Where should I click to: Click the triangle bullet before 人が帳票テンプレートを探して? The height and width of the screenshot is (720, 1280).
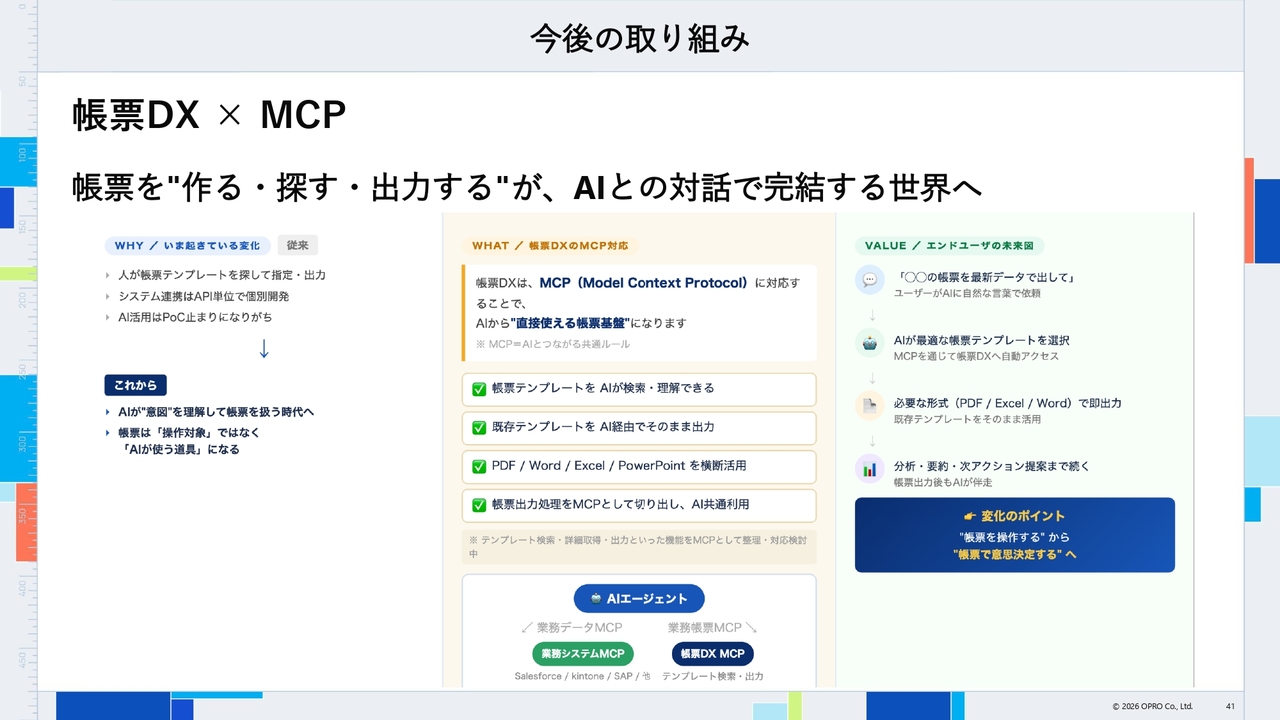(x=108, y=275)
